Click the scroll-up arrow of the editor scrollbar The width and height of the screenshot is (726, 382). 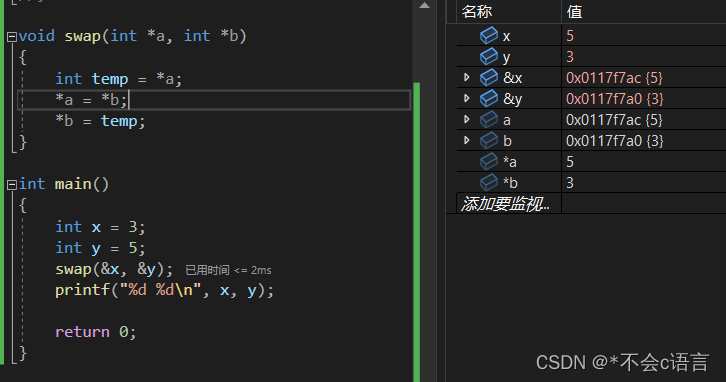click(x=424, y=6)
